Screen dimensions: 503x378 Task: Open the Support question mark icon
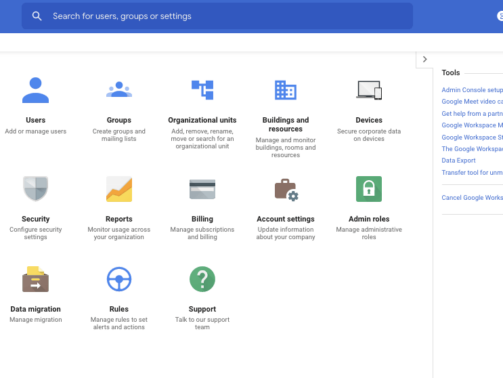pos(202,279)
